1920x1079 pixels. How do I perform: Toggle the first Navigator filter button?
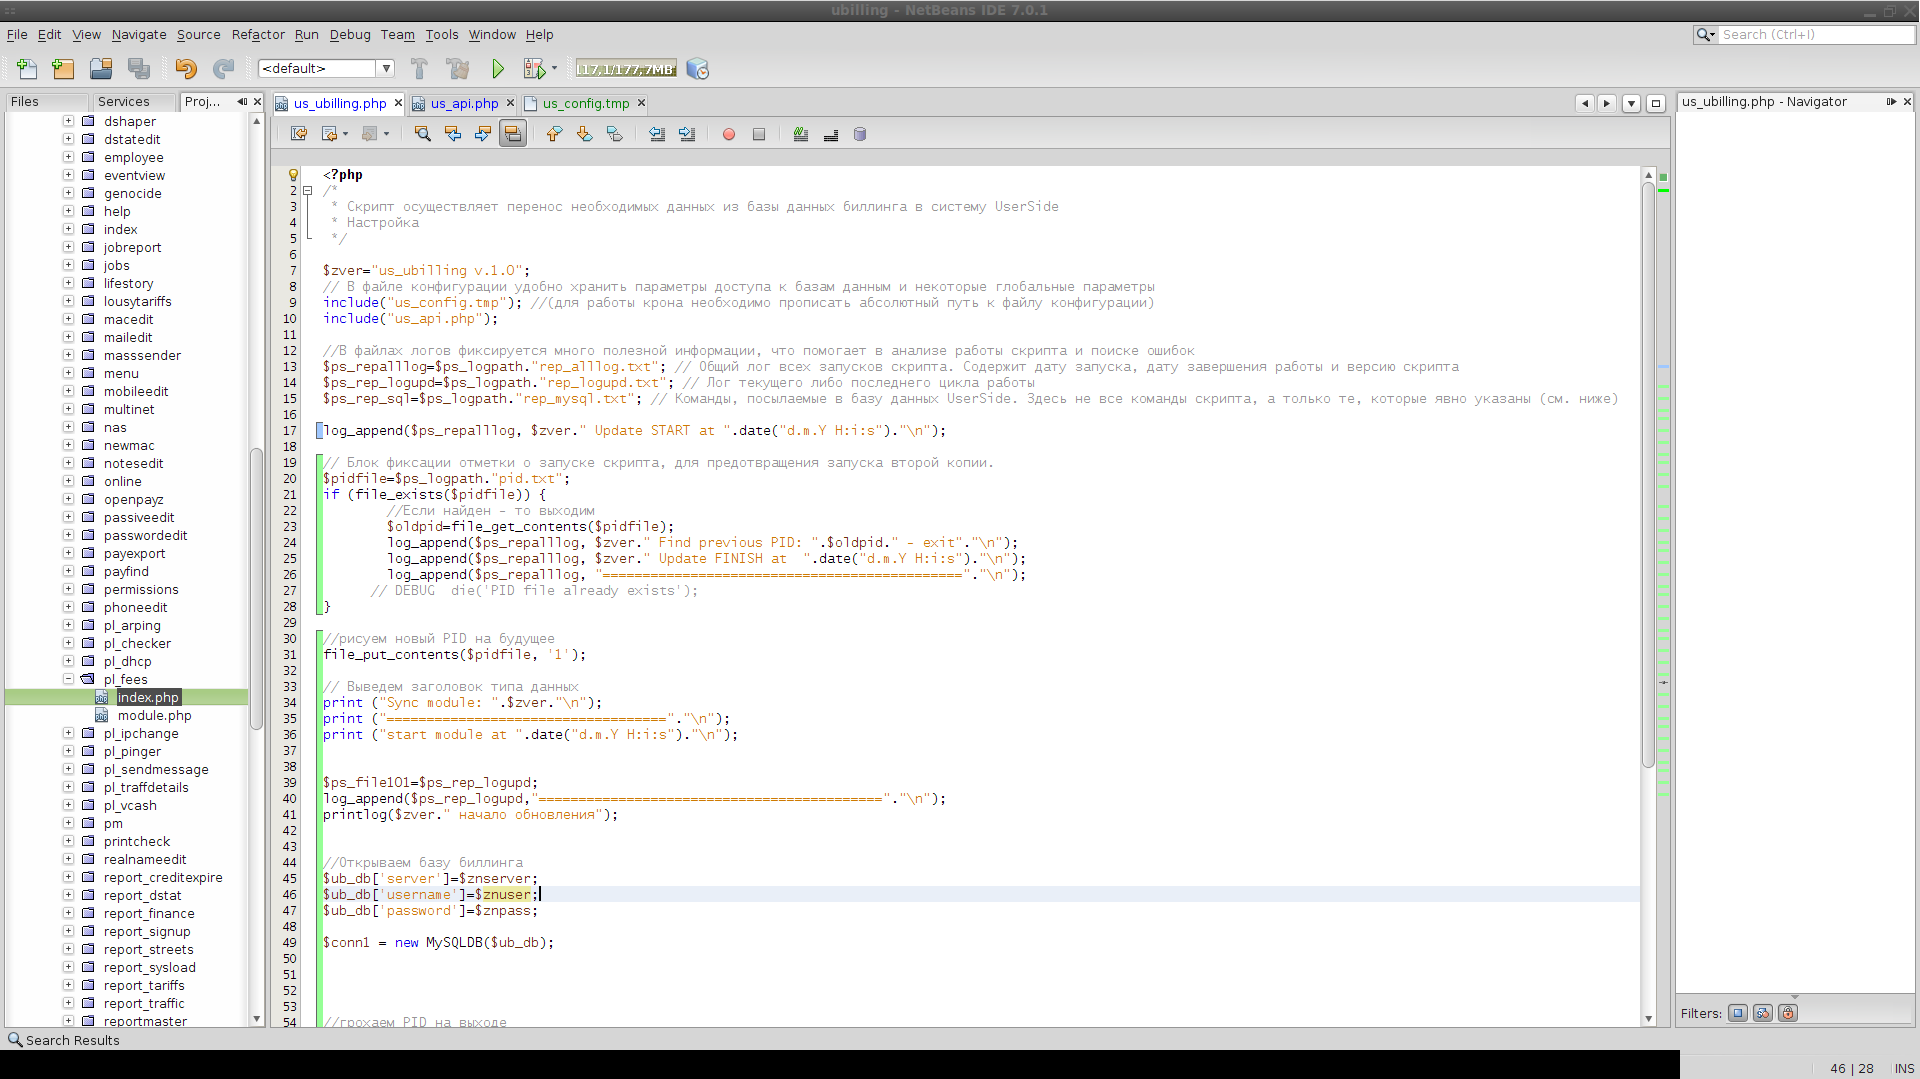tap(1738, 1013)
